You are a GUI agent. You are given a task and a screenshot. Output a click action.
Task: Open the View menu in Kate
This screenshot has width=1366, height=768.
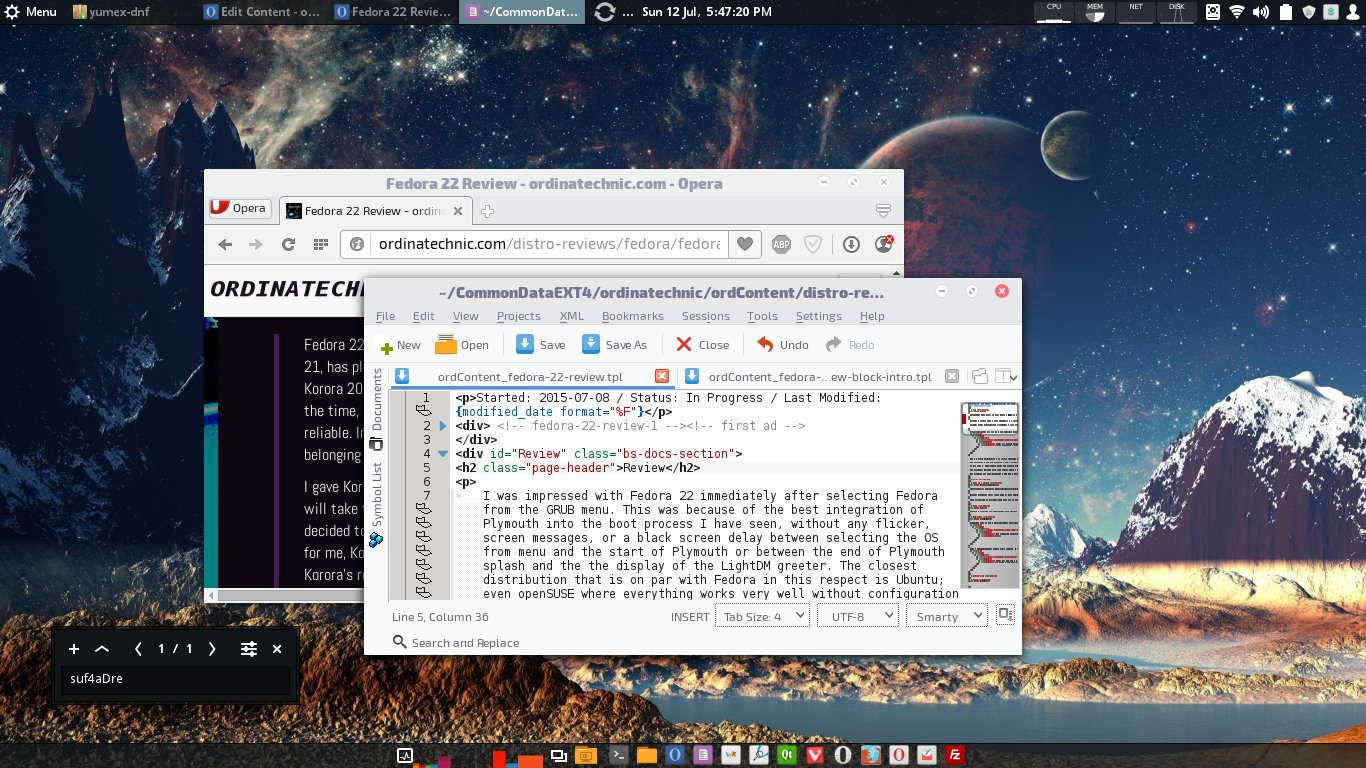(x=465, y=316)
